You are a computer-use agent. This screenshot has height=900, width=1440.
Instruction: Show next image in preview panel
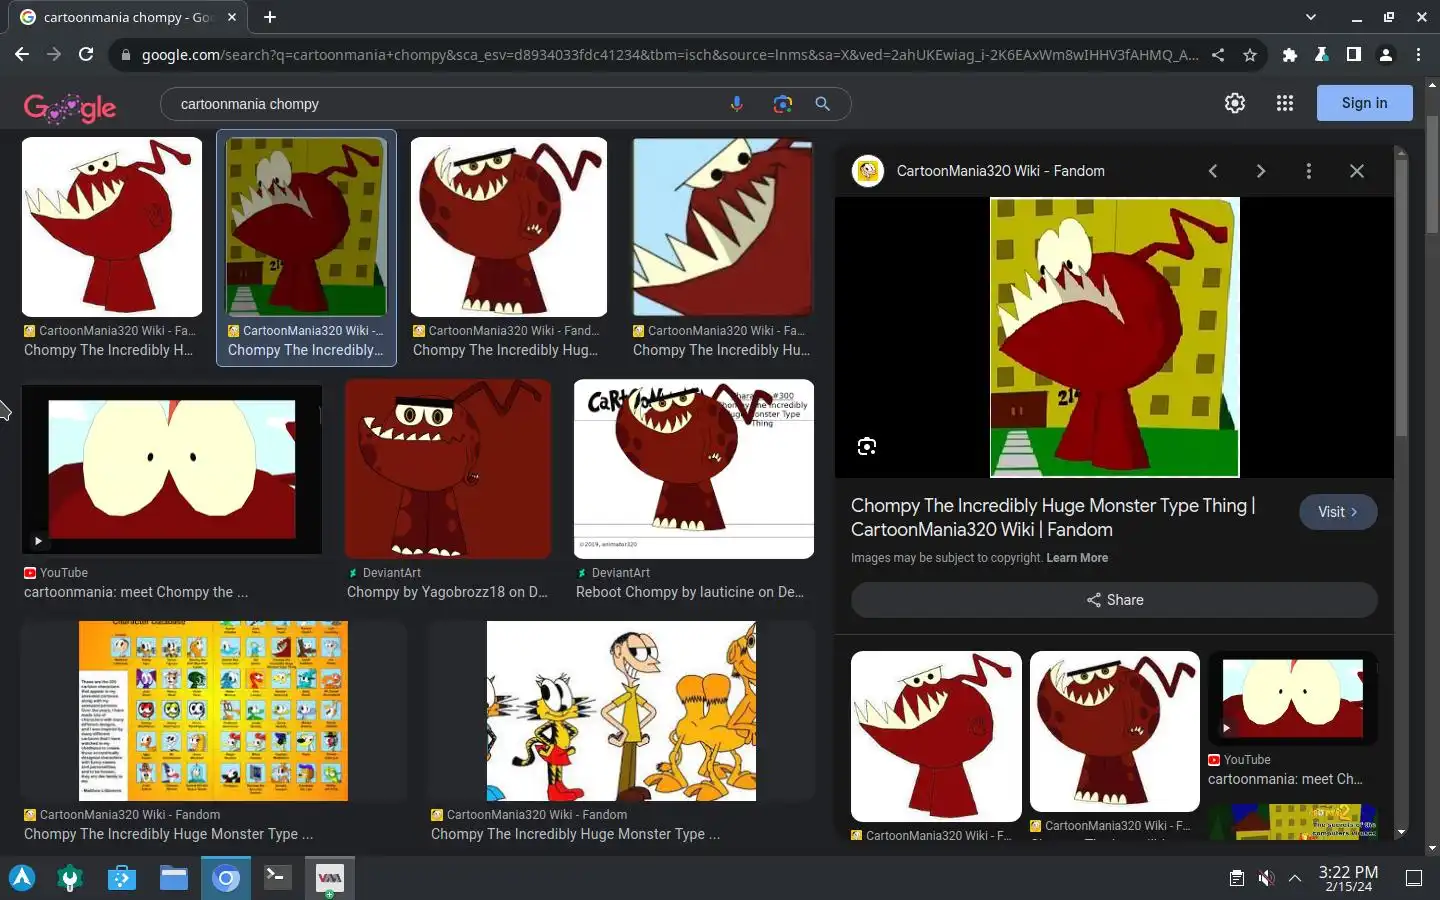pos(1261,171)
